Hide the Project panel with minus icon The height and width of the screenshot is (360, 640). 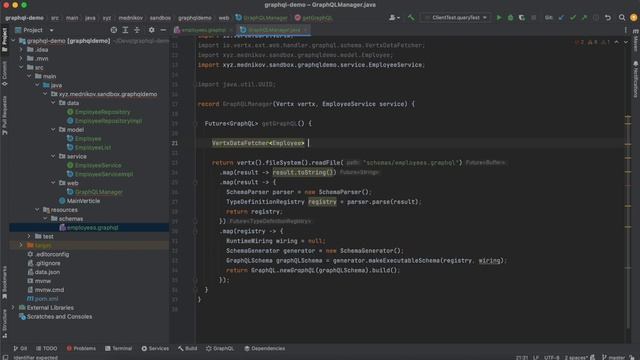click(163, 30)
